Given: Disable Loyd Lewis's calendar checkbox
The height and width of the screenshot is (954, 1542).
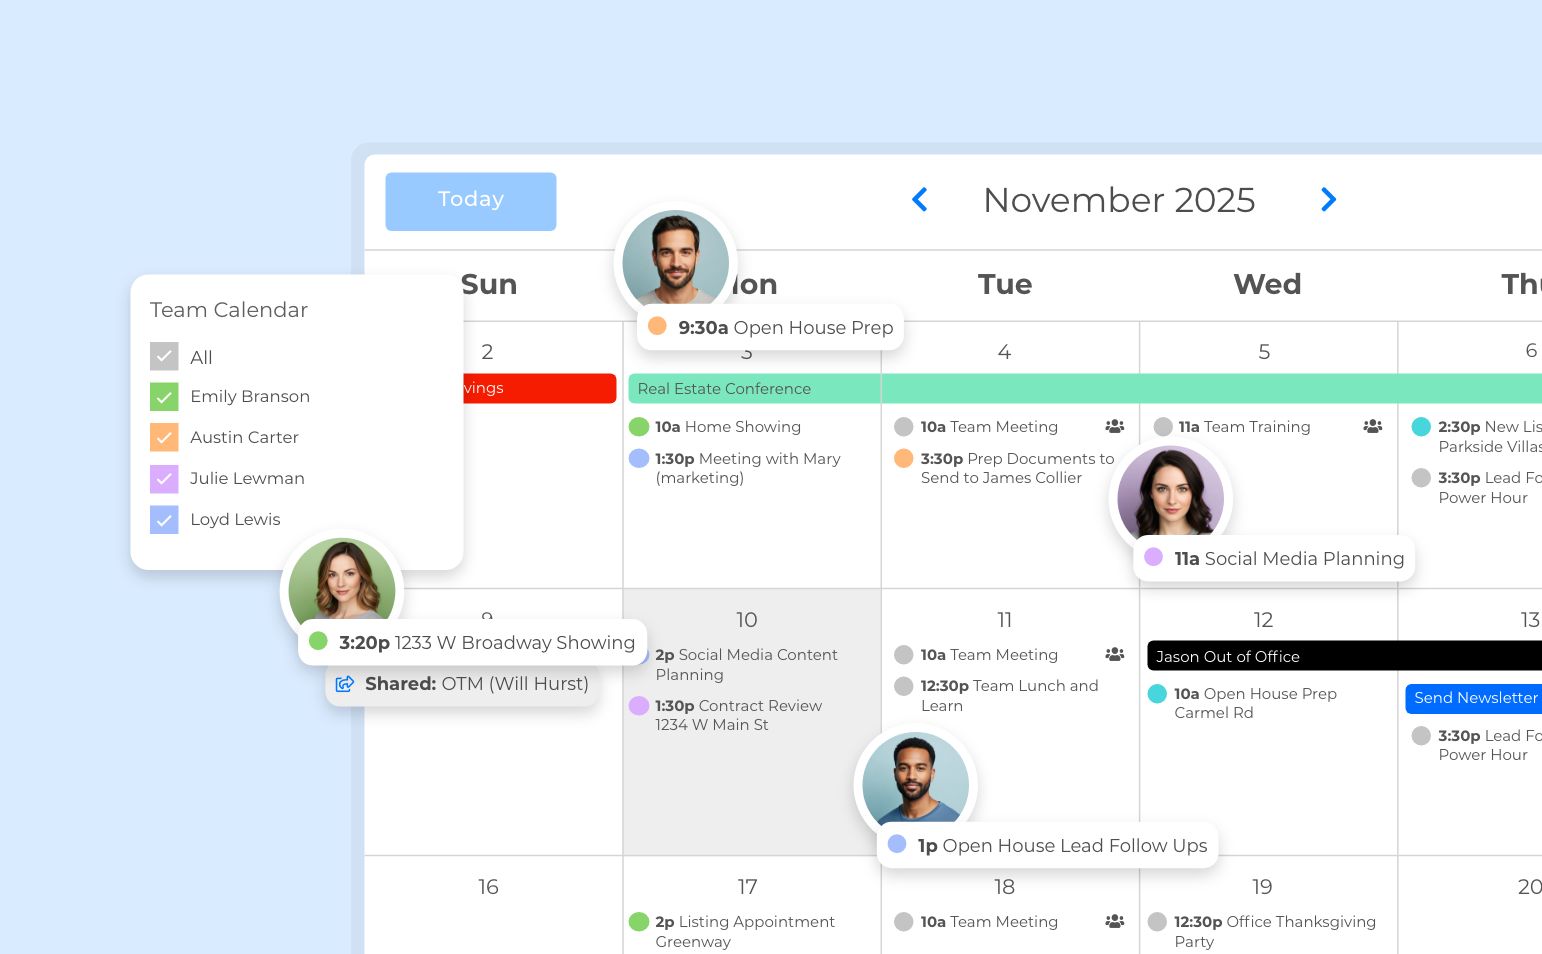Looking at the screenshot, I should (x=164, y=519).
